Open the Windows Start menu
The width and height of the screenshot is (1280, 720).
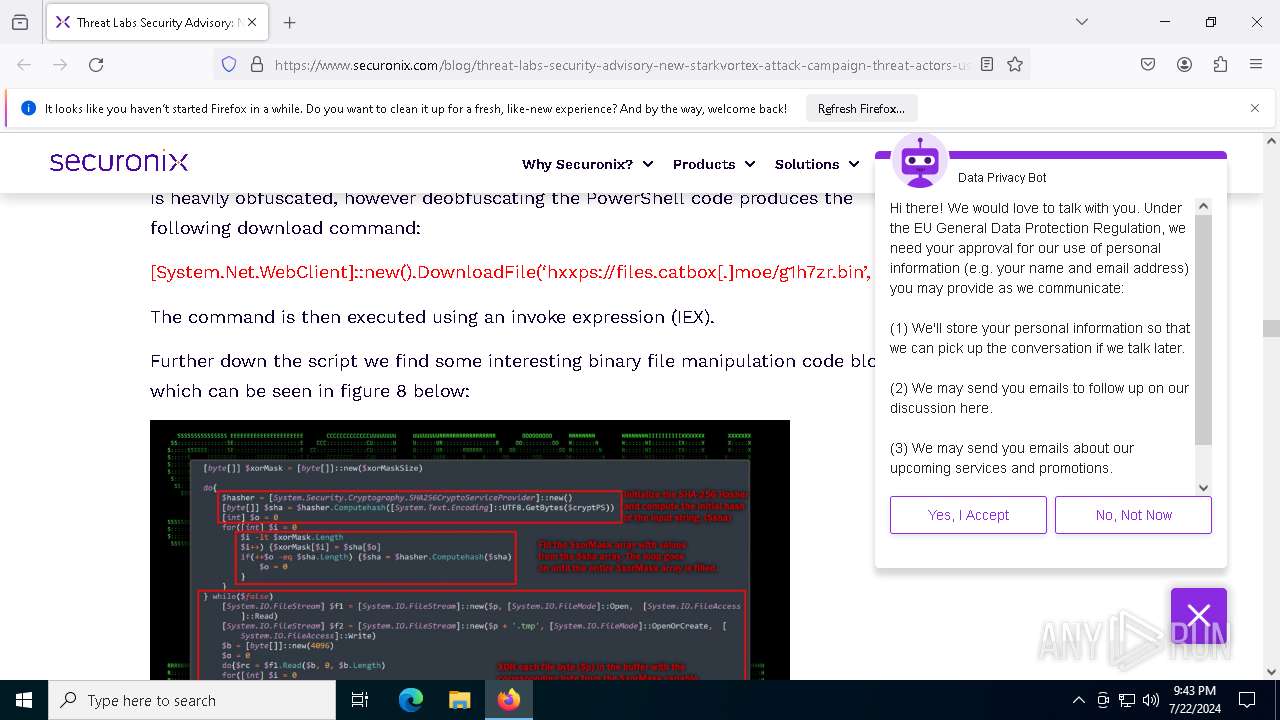(x=24, y=700)
